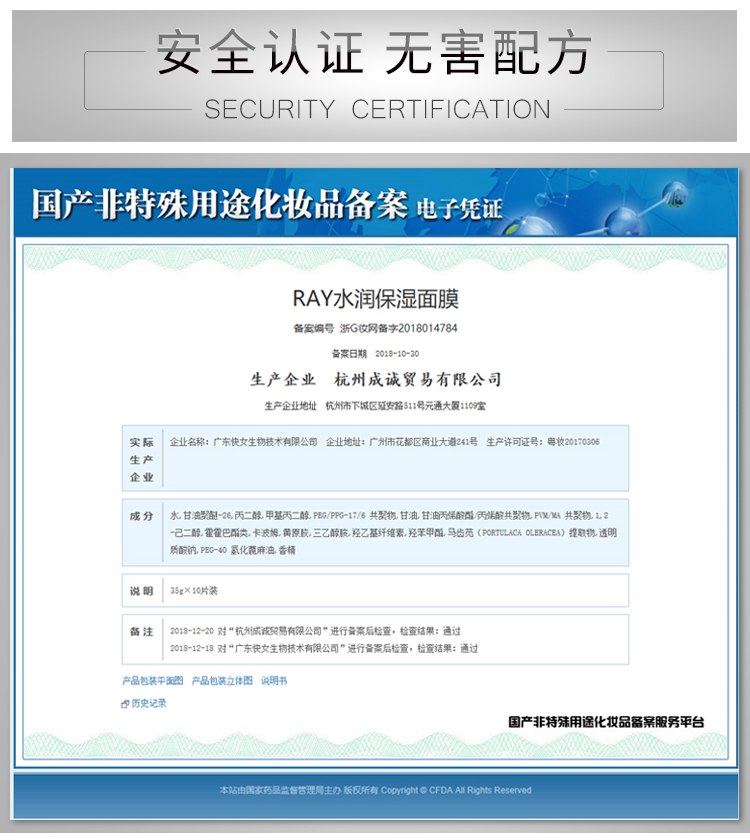Open the 说明书 link

pyautogui.click(x=274, y=681)
